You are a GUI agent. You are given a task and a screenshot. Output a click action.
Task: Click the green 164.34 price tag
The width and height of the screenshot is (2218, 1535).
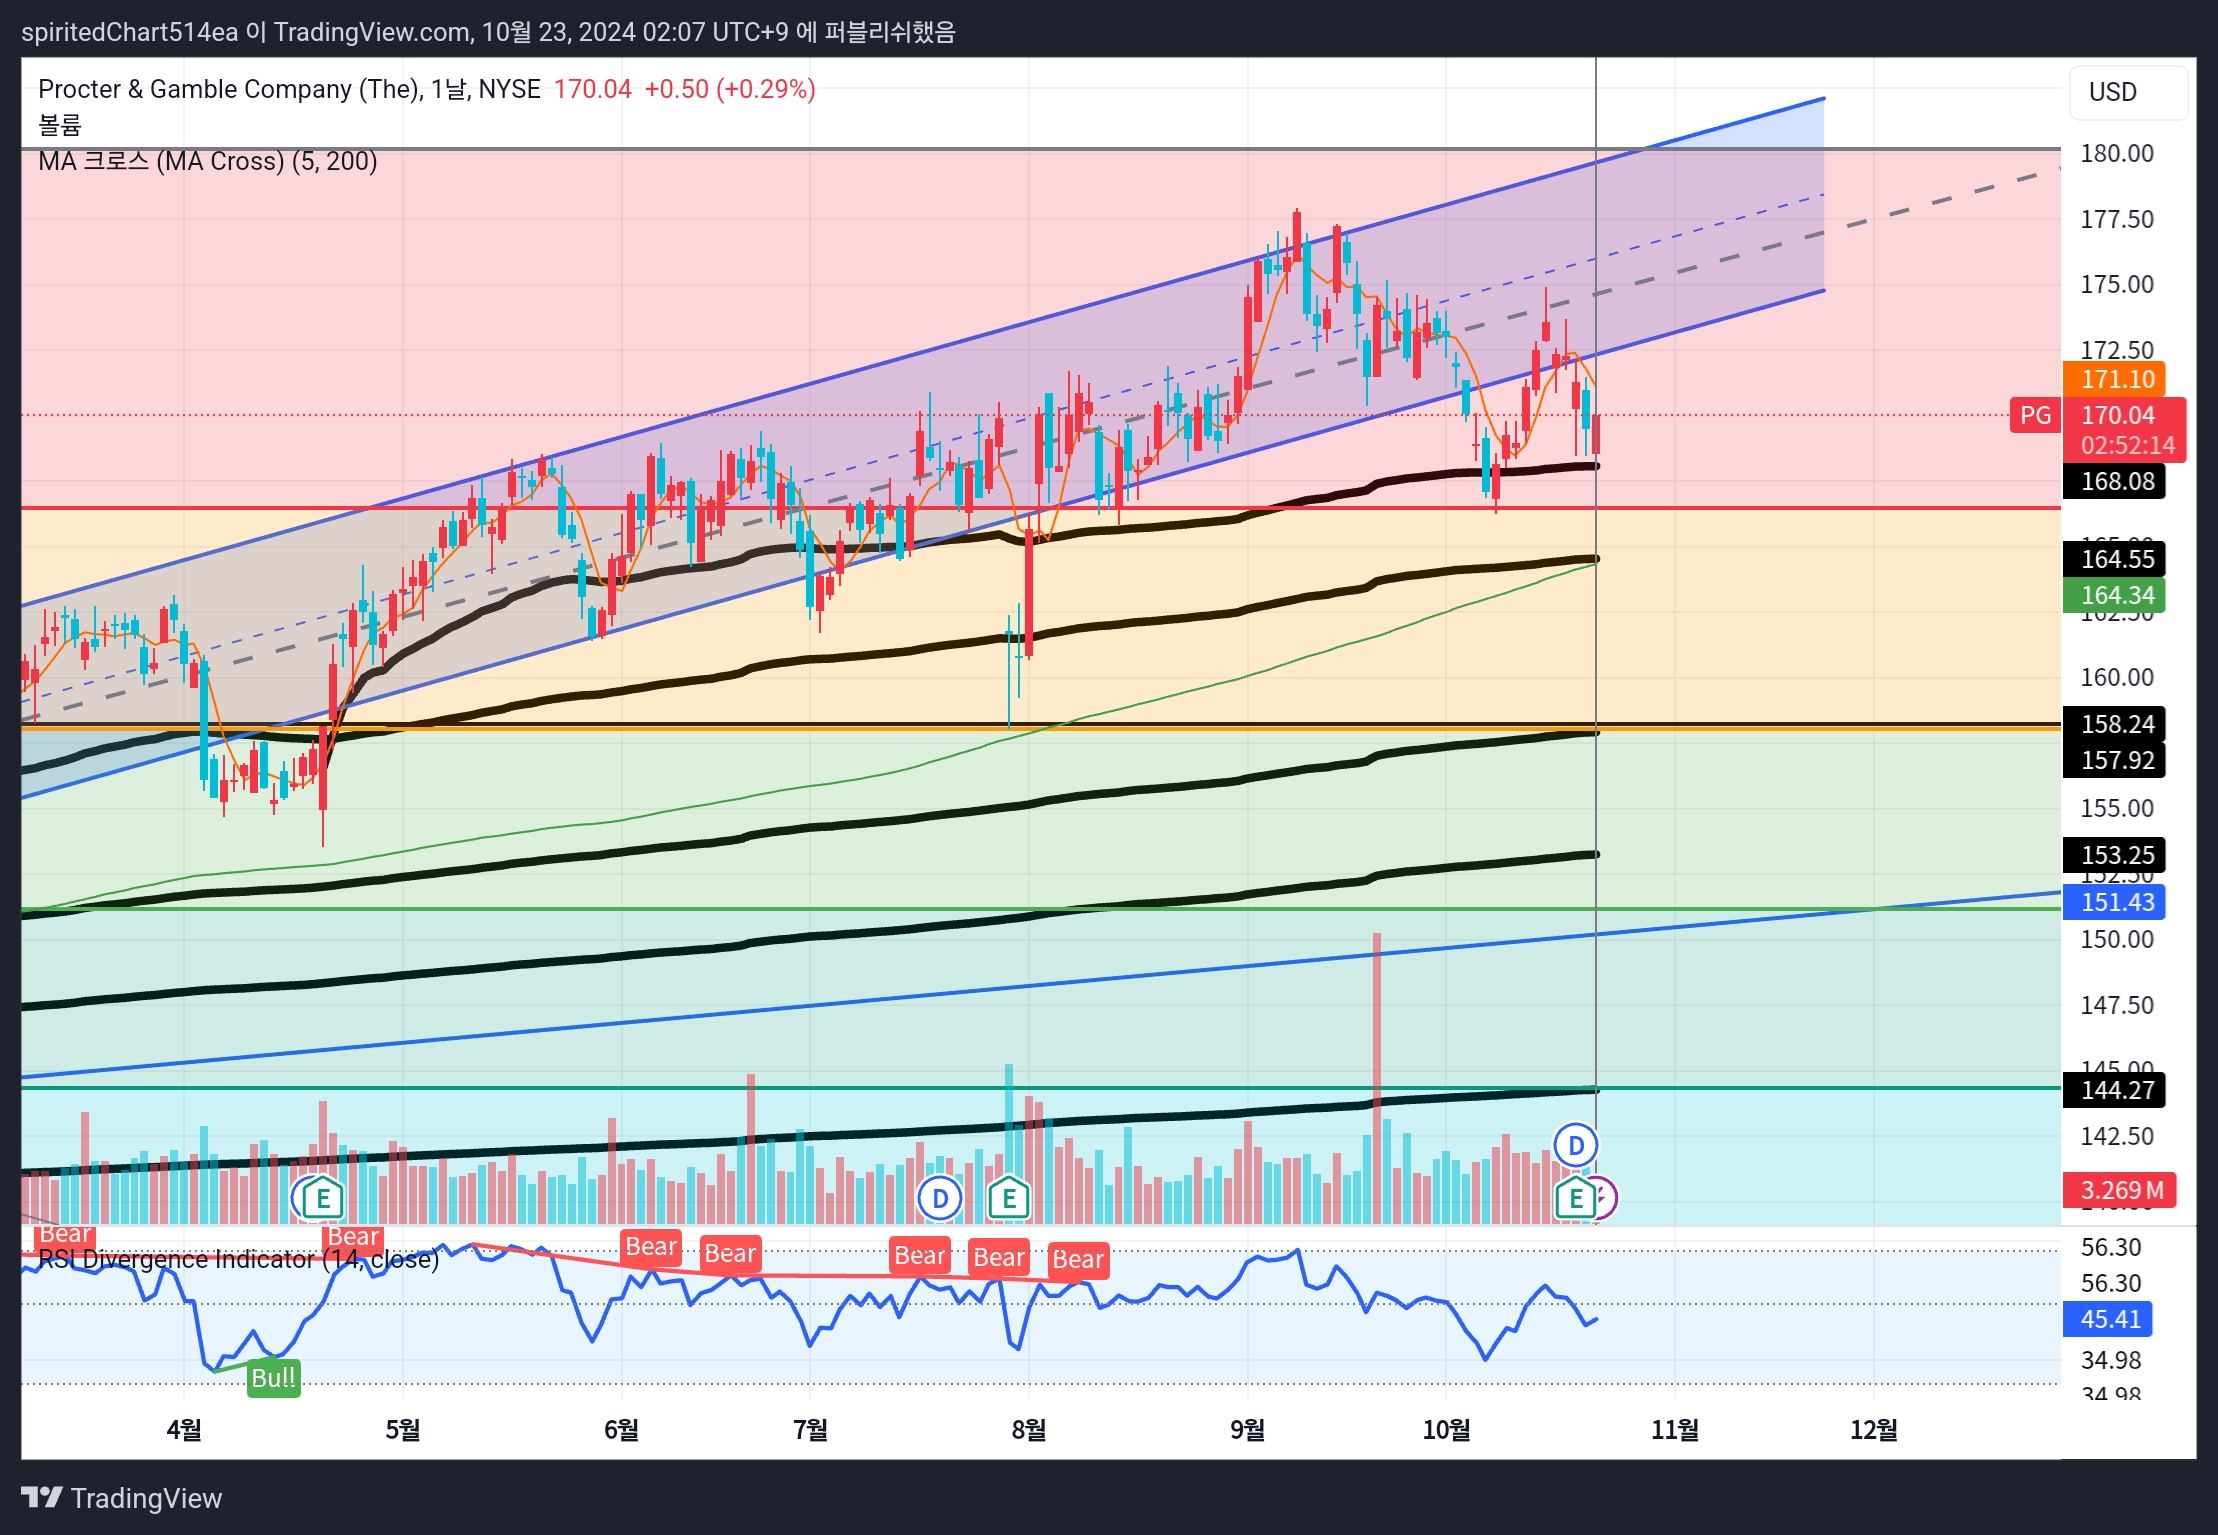coord(2114,595)
